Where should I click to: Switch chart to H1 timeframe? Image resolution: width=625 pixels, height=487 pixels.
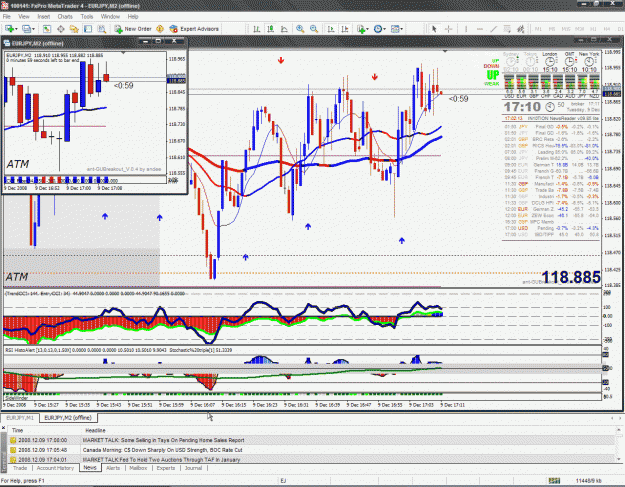click(593, 29)
